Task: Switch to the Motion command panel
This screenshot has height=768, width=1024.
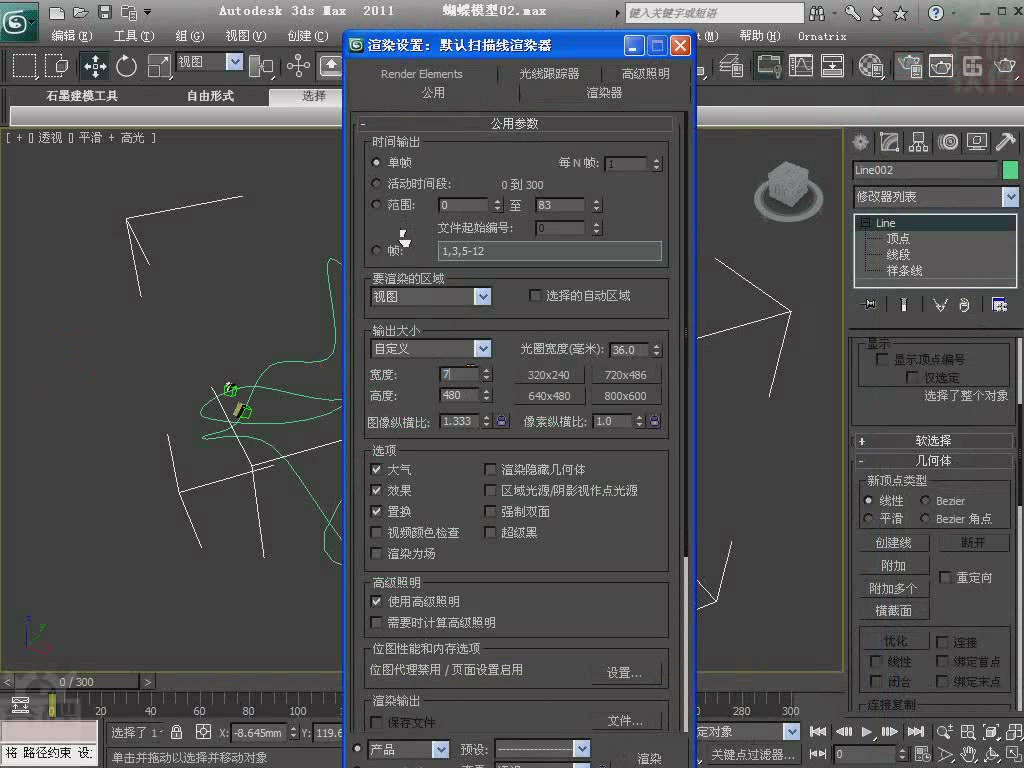Action: tap(948, 142)
